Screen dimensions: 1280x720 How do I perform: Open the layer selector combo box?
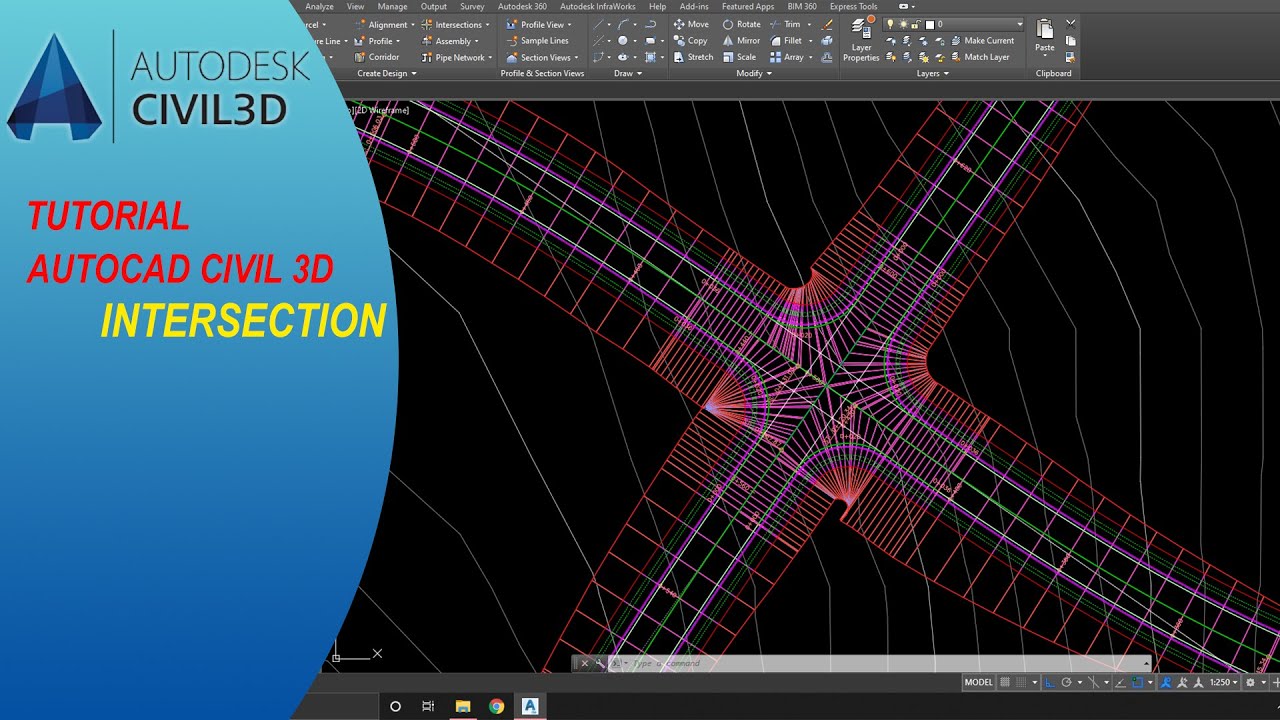coord(954,24)
